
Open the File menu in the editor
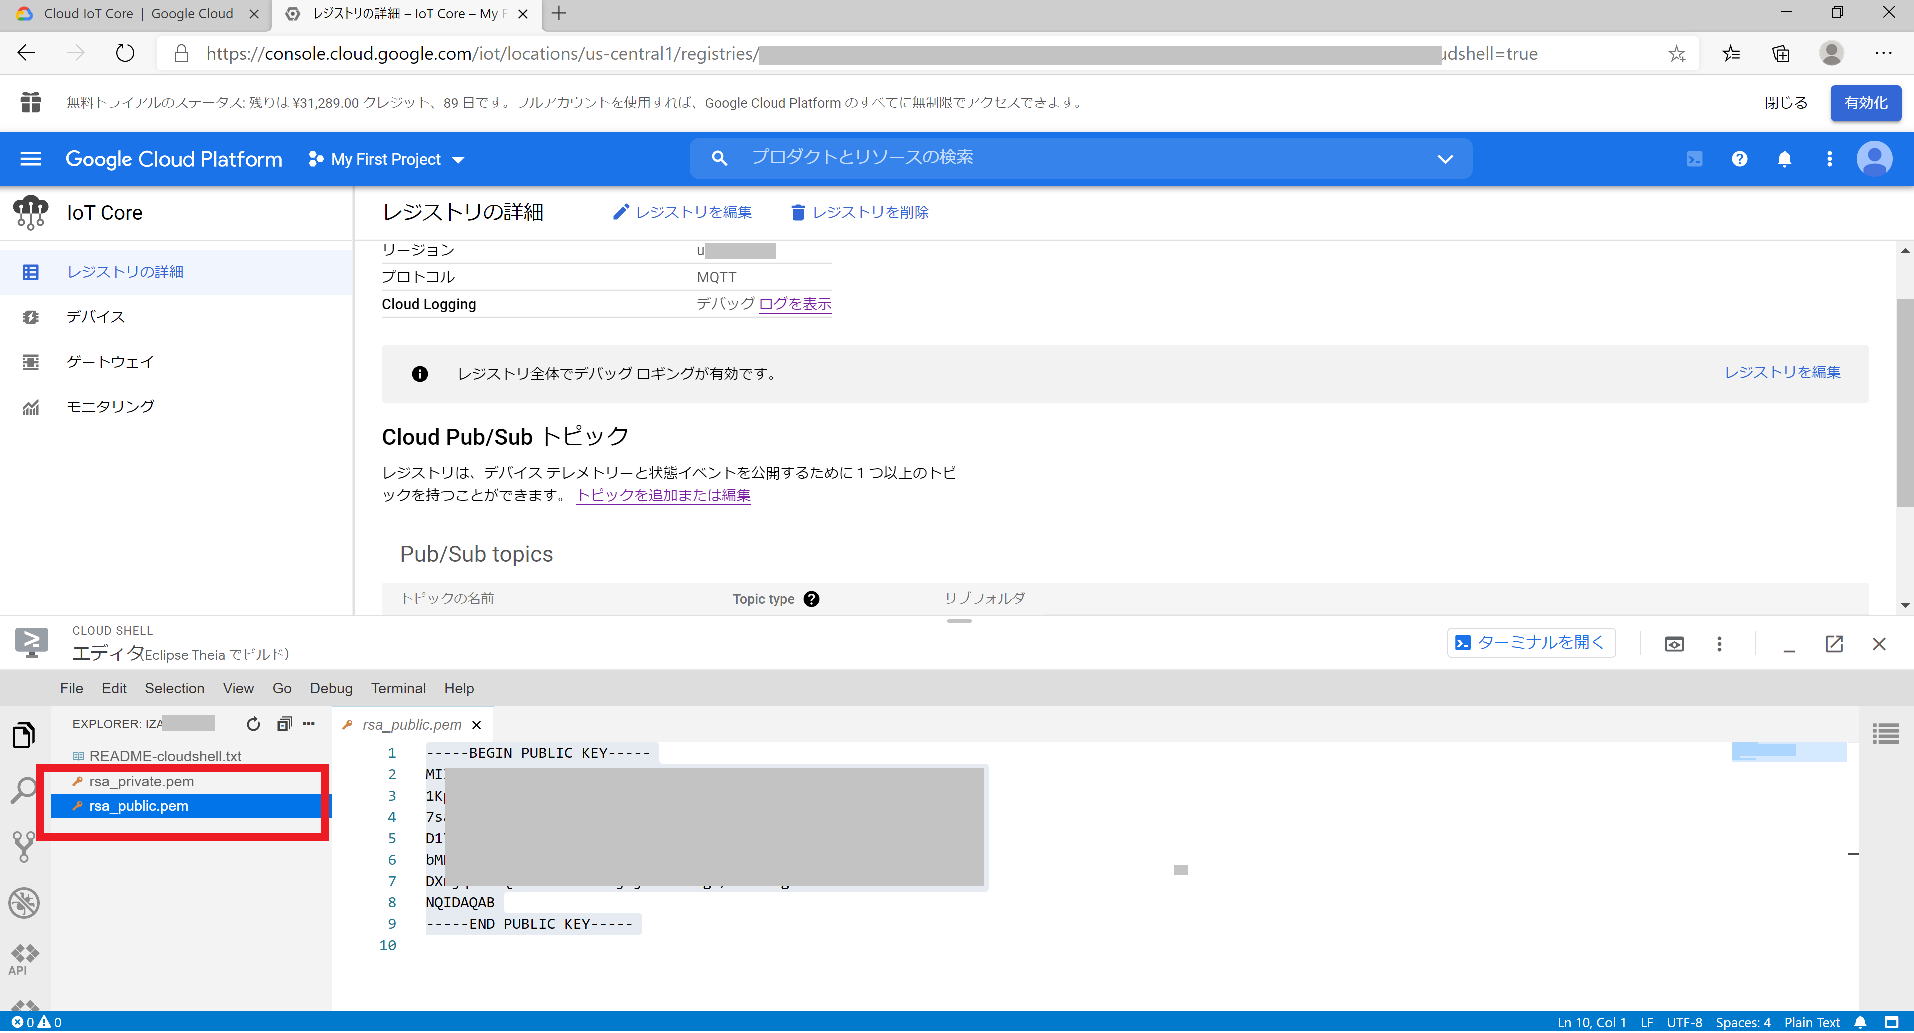[x=71, y=688]
